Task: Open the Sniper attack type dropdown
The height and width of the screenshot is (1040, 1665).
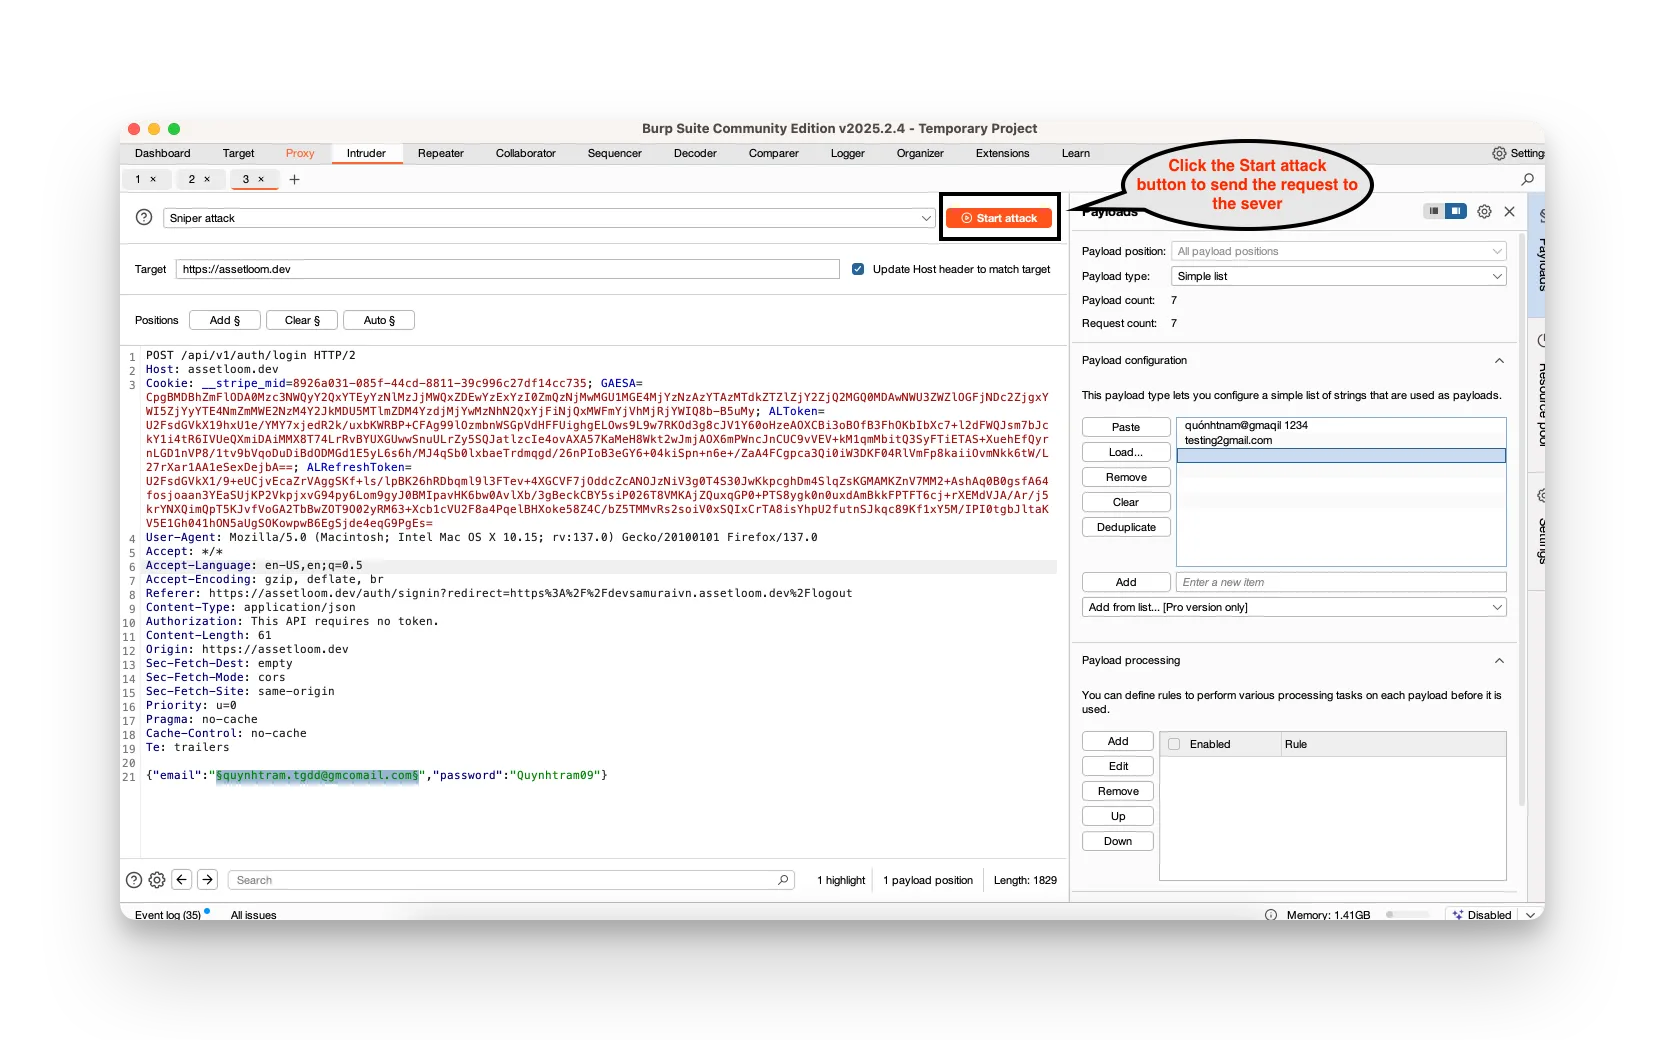Action: coord(549,218)
